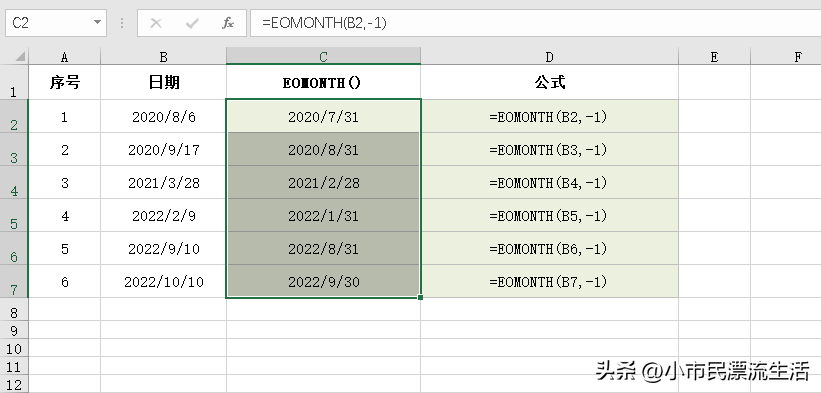The width and height of the screenshot is (821, 393).
Task: Select row 2 header
Action: tap(14, 116)
